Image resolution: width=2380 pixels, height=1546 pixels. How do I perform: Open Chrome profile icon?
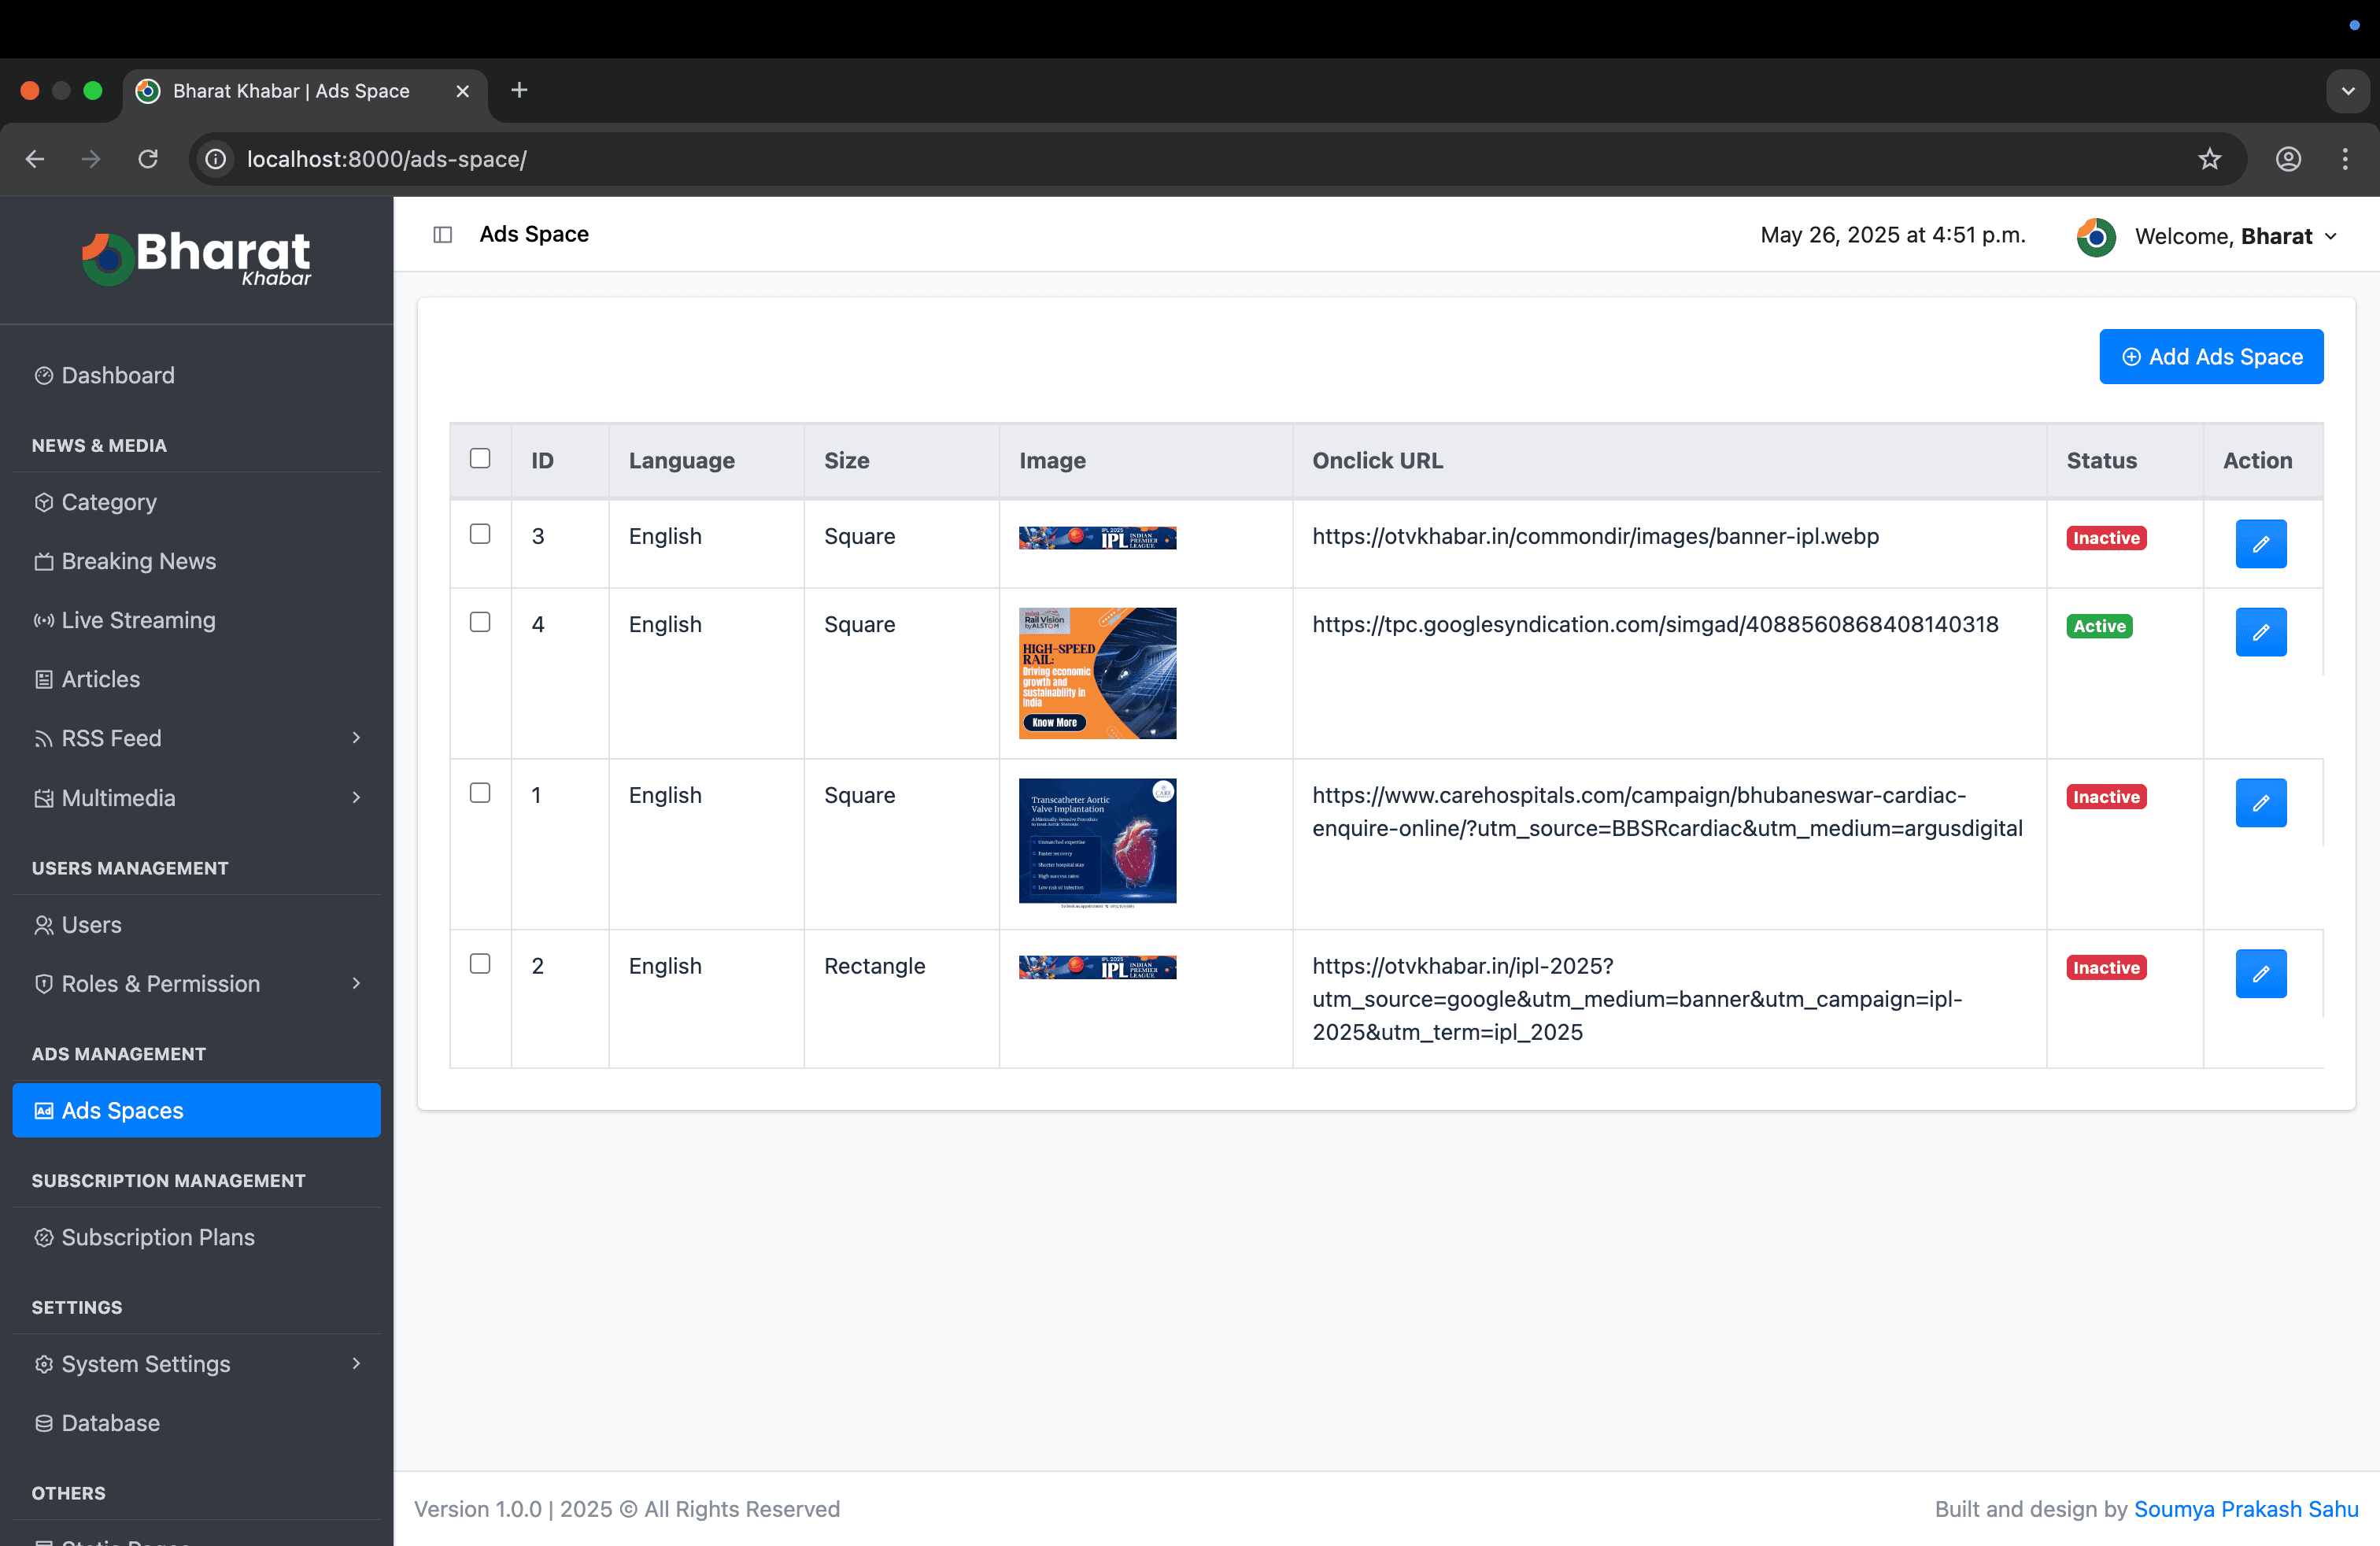click(x=2288, y=159)
